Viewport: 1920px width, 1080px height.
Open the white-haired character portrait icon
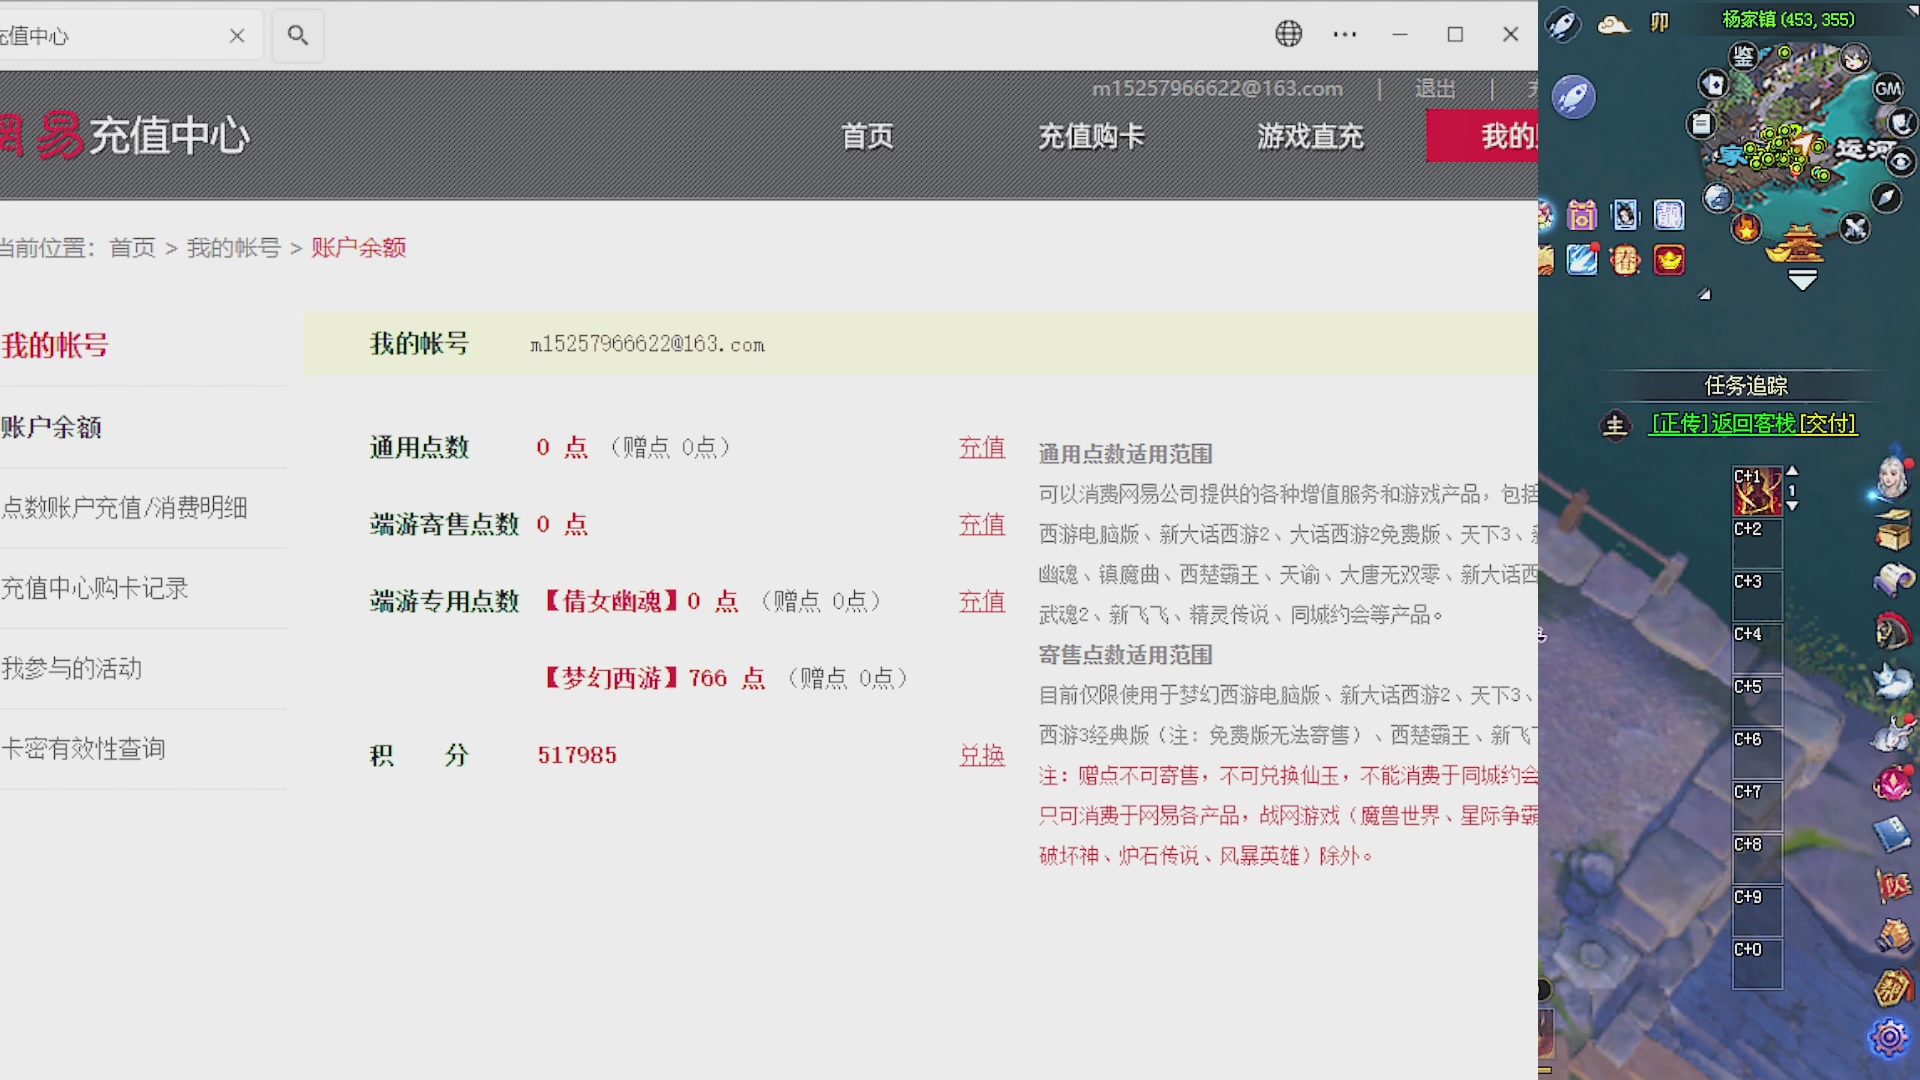click(x=1891, y=477)
